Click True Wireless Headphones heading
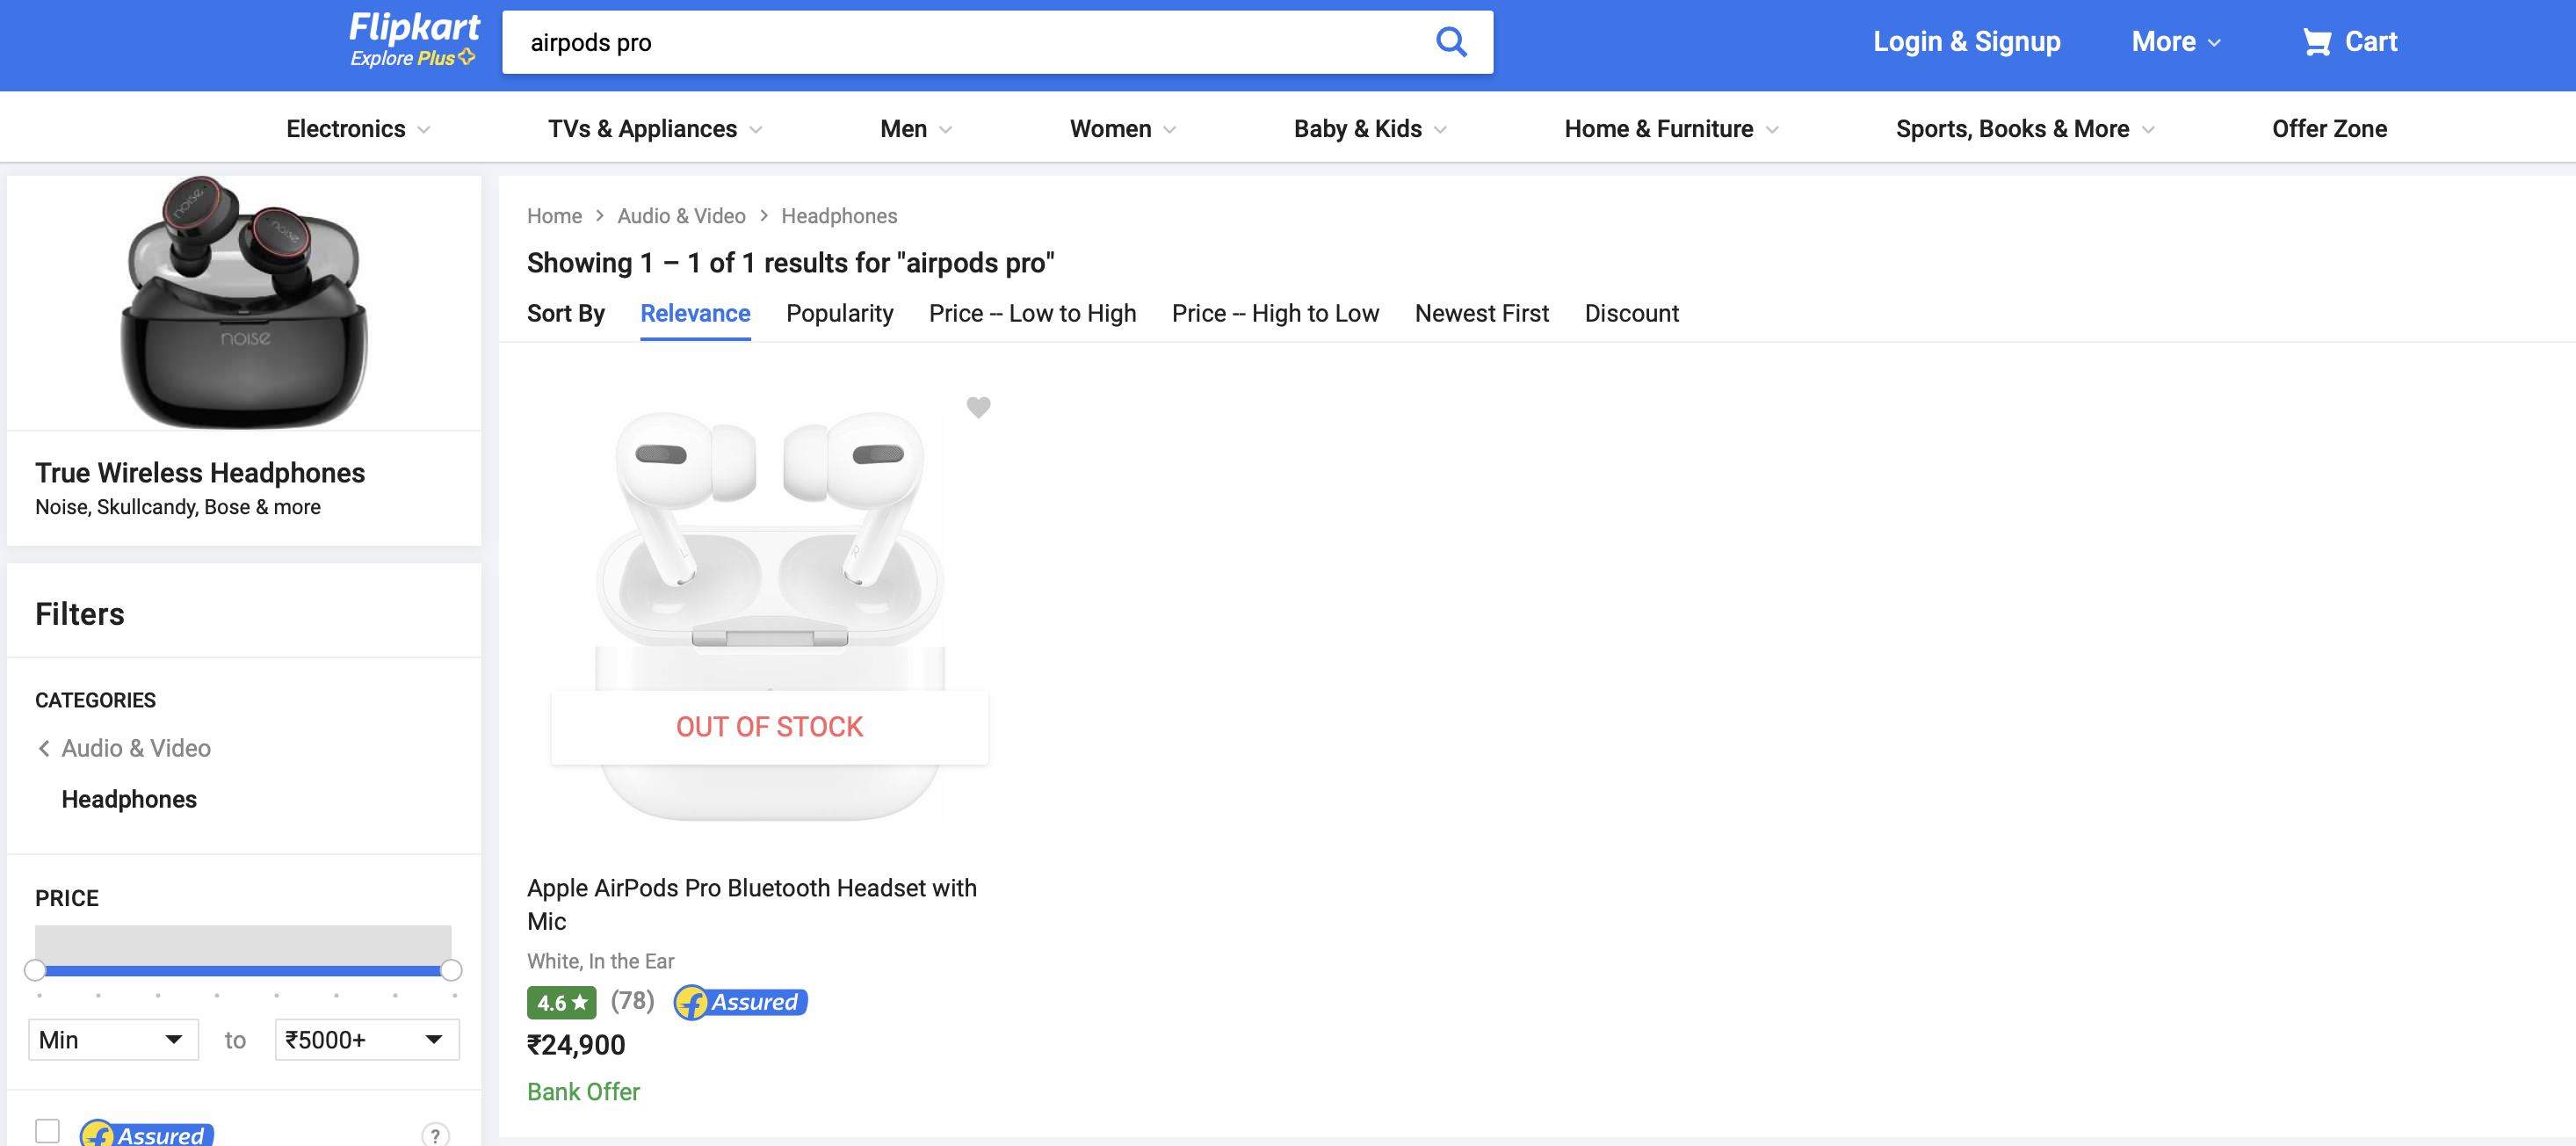The width and height of the screenshot is (2576, 1146). tap(200, 472)
